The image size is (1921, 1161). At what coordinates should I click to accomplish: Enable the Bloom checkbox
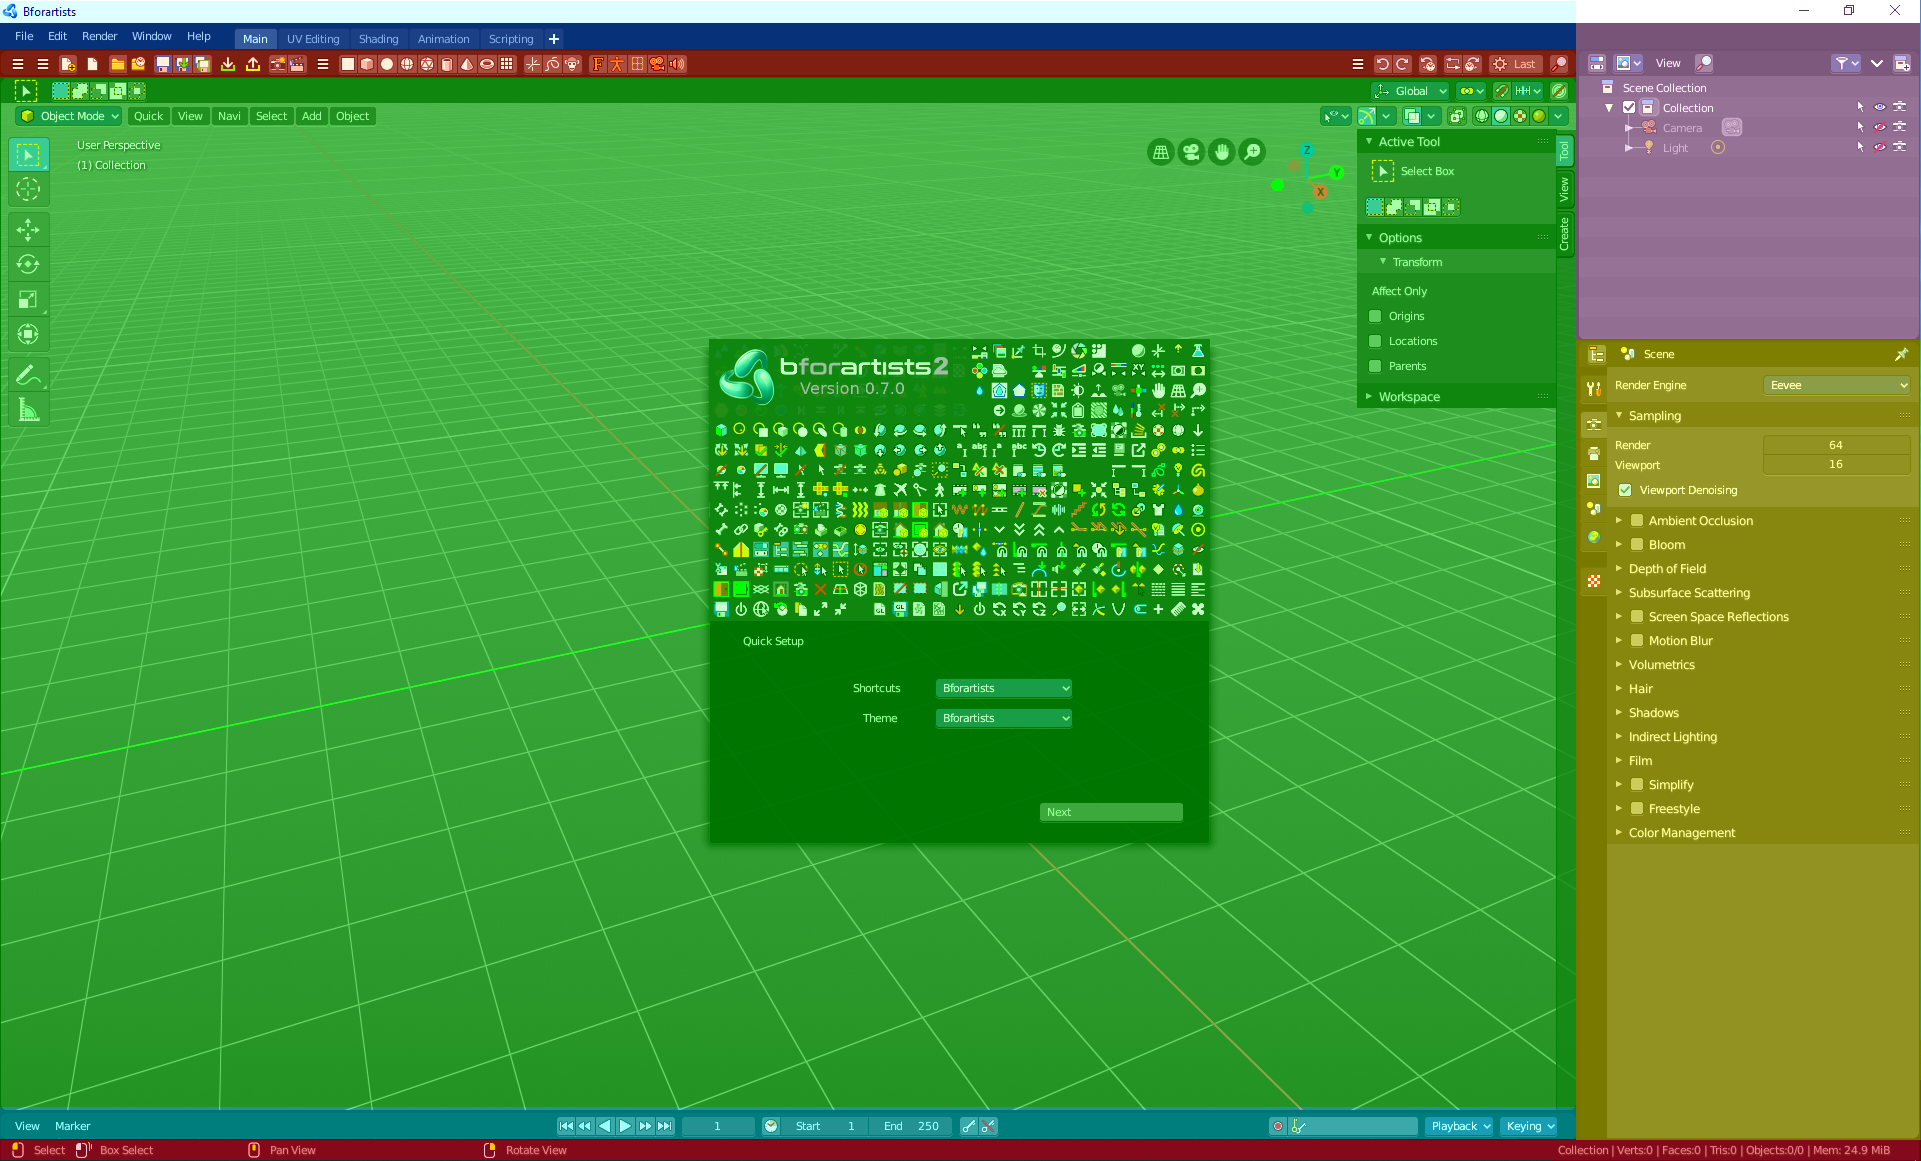(1637, 545)
